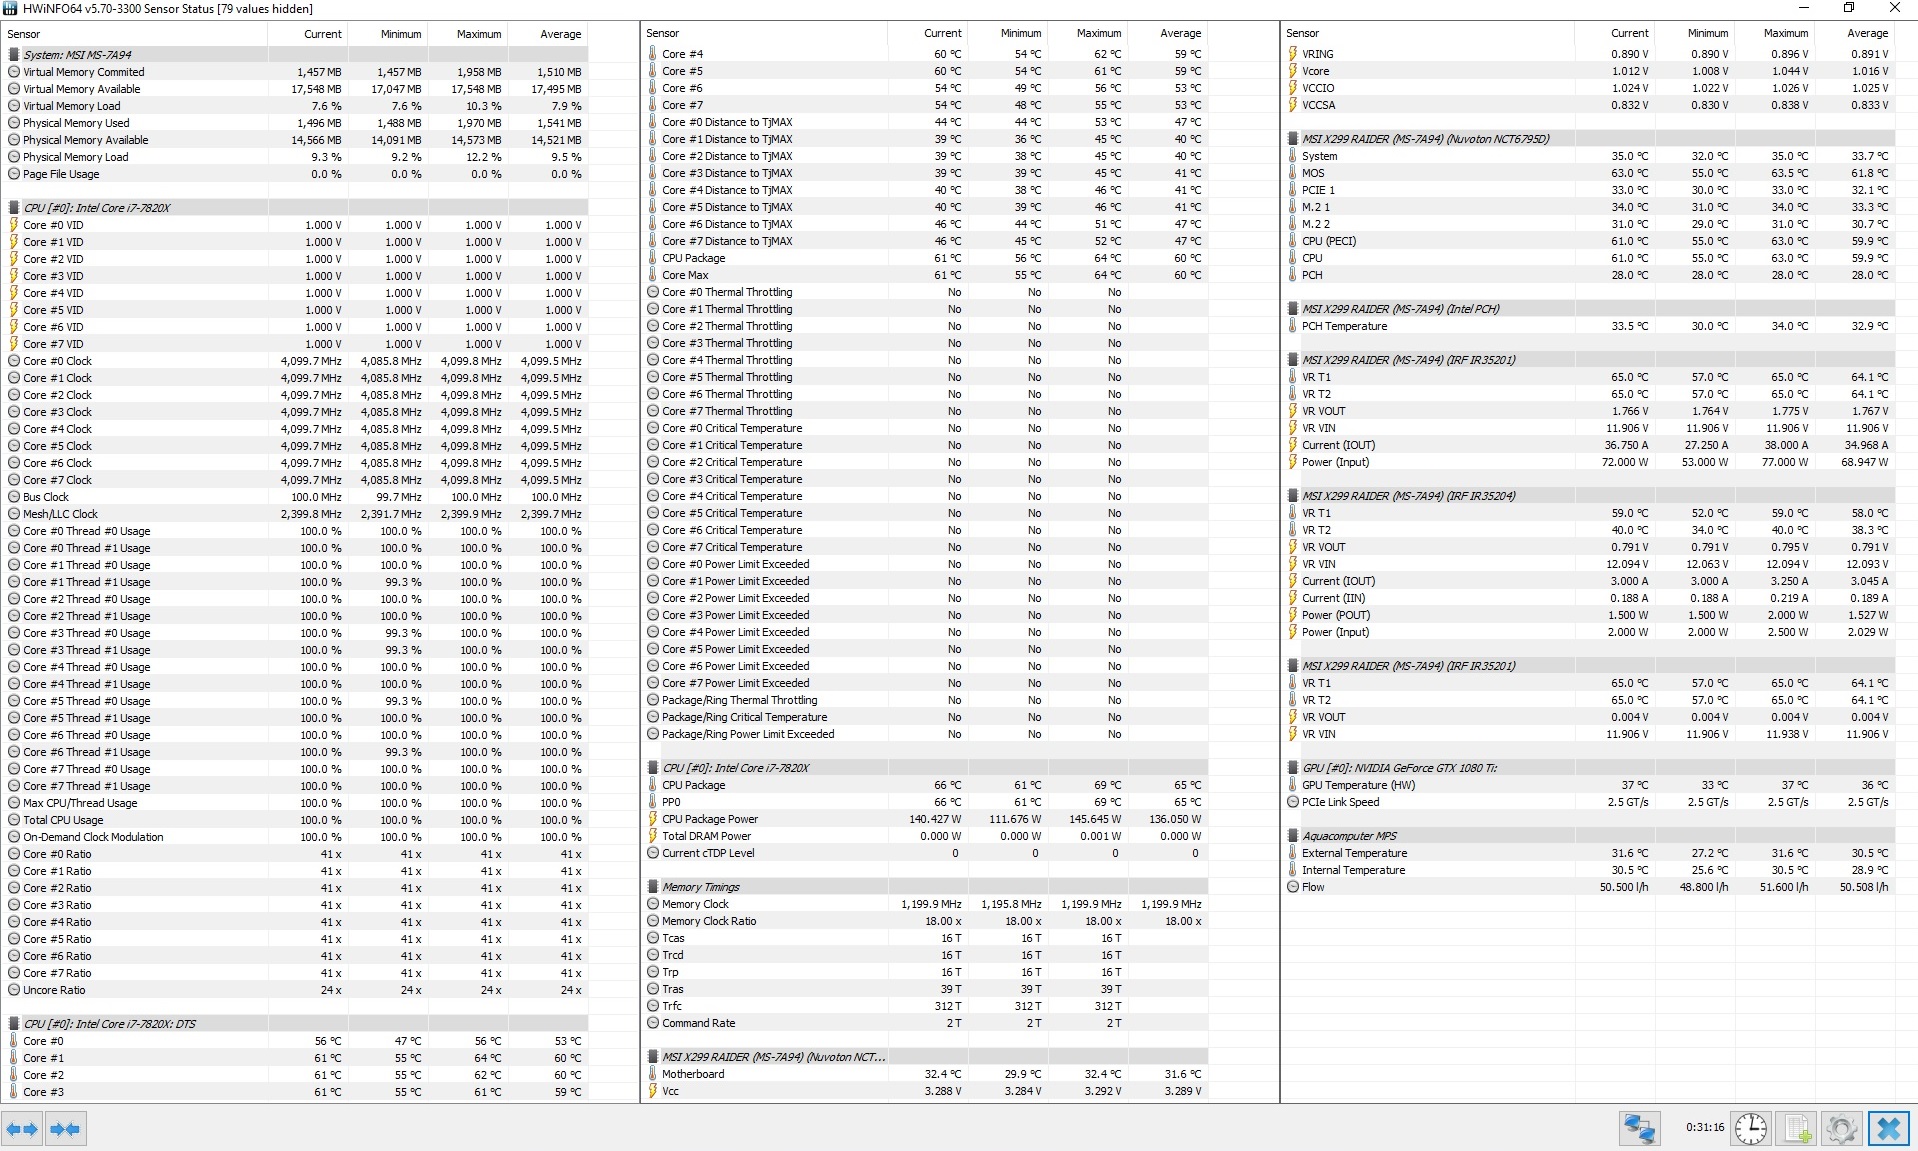Select the Mesh/LLC Clock row
This screenshot has height=1151, width=1918.
297,514
